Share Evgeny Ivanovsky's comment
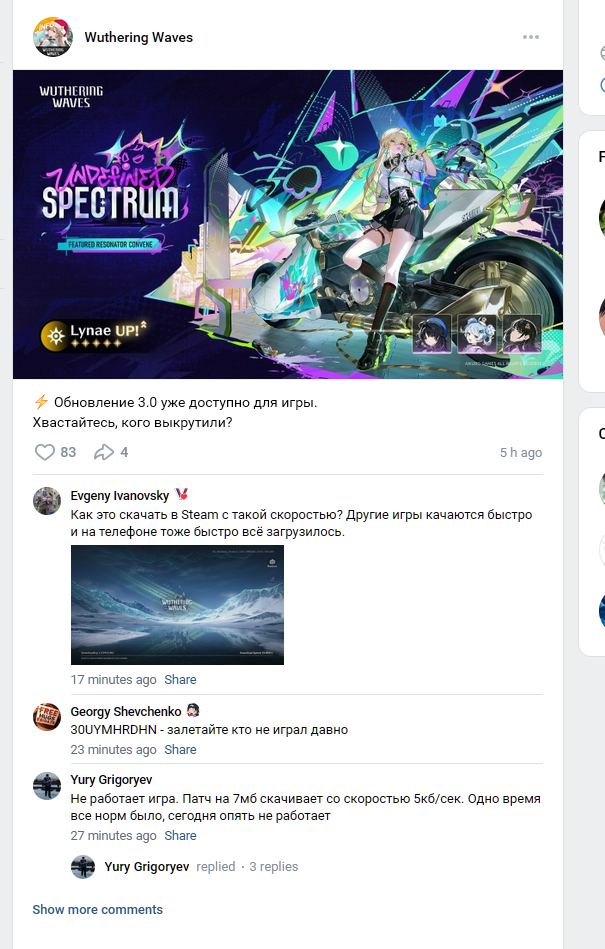The image size is (605, 949). click(180, 680)
